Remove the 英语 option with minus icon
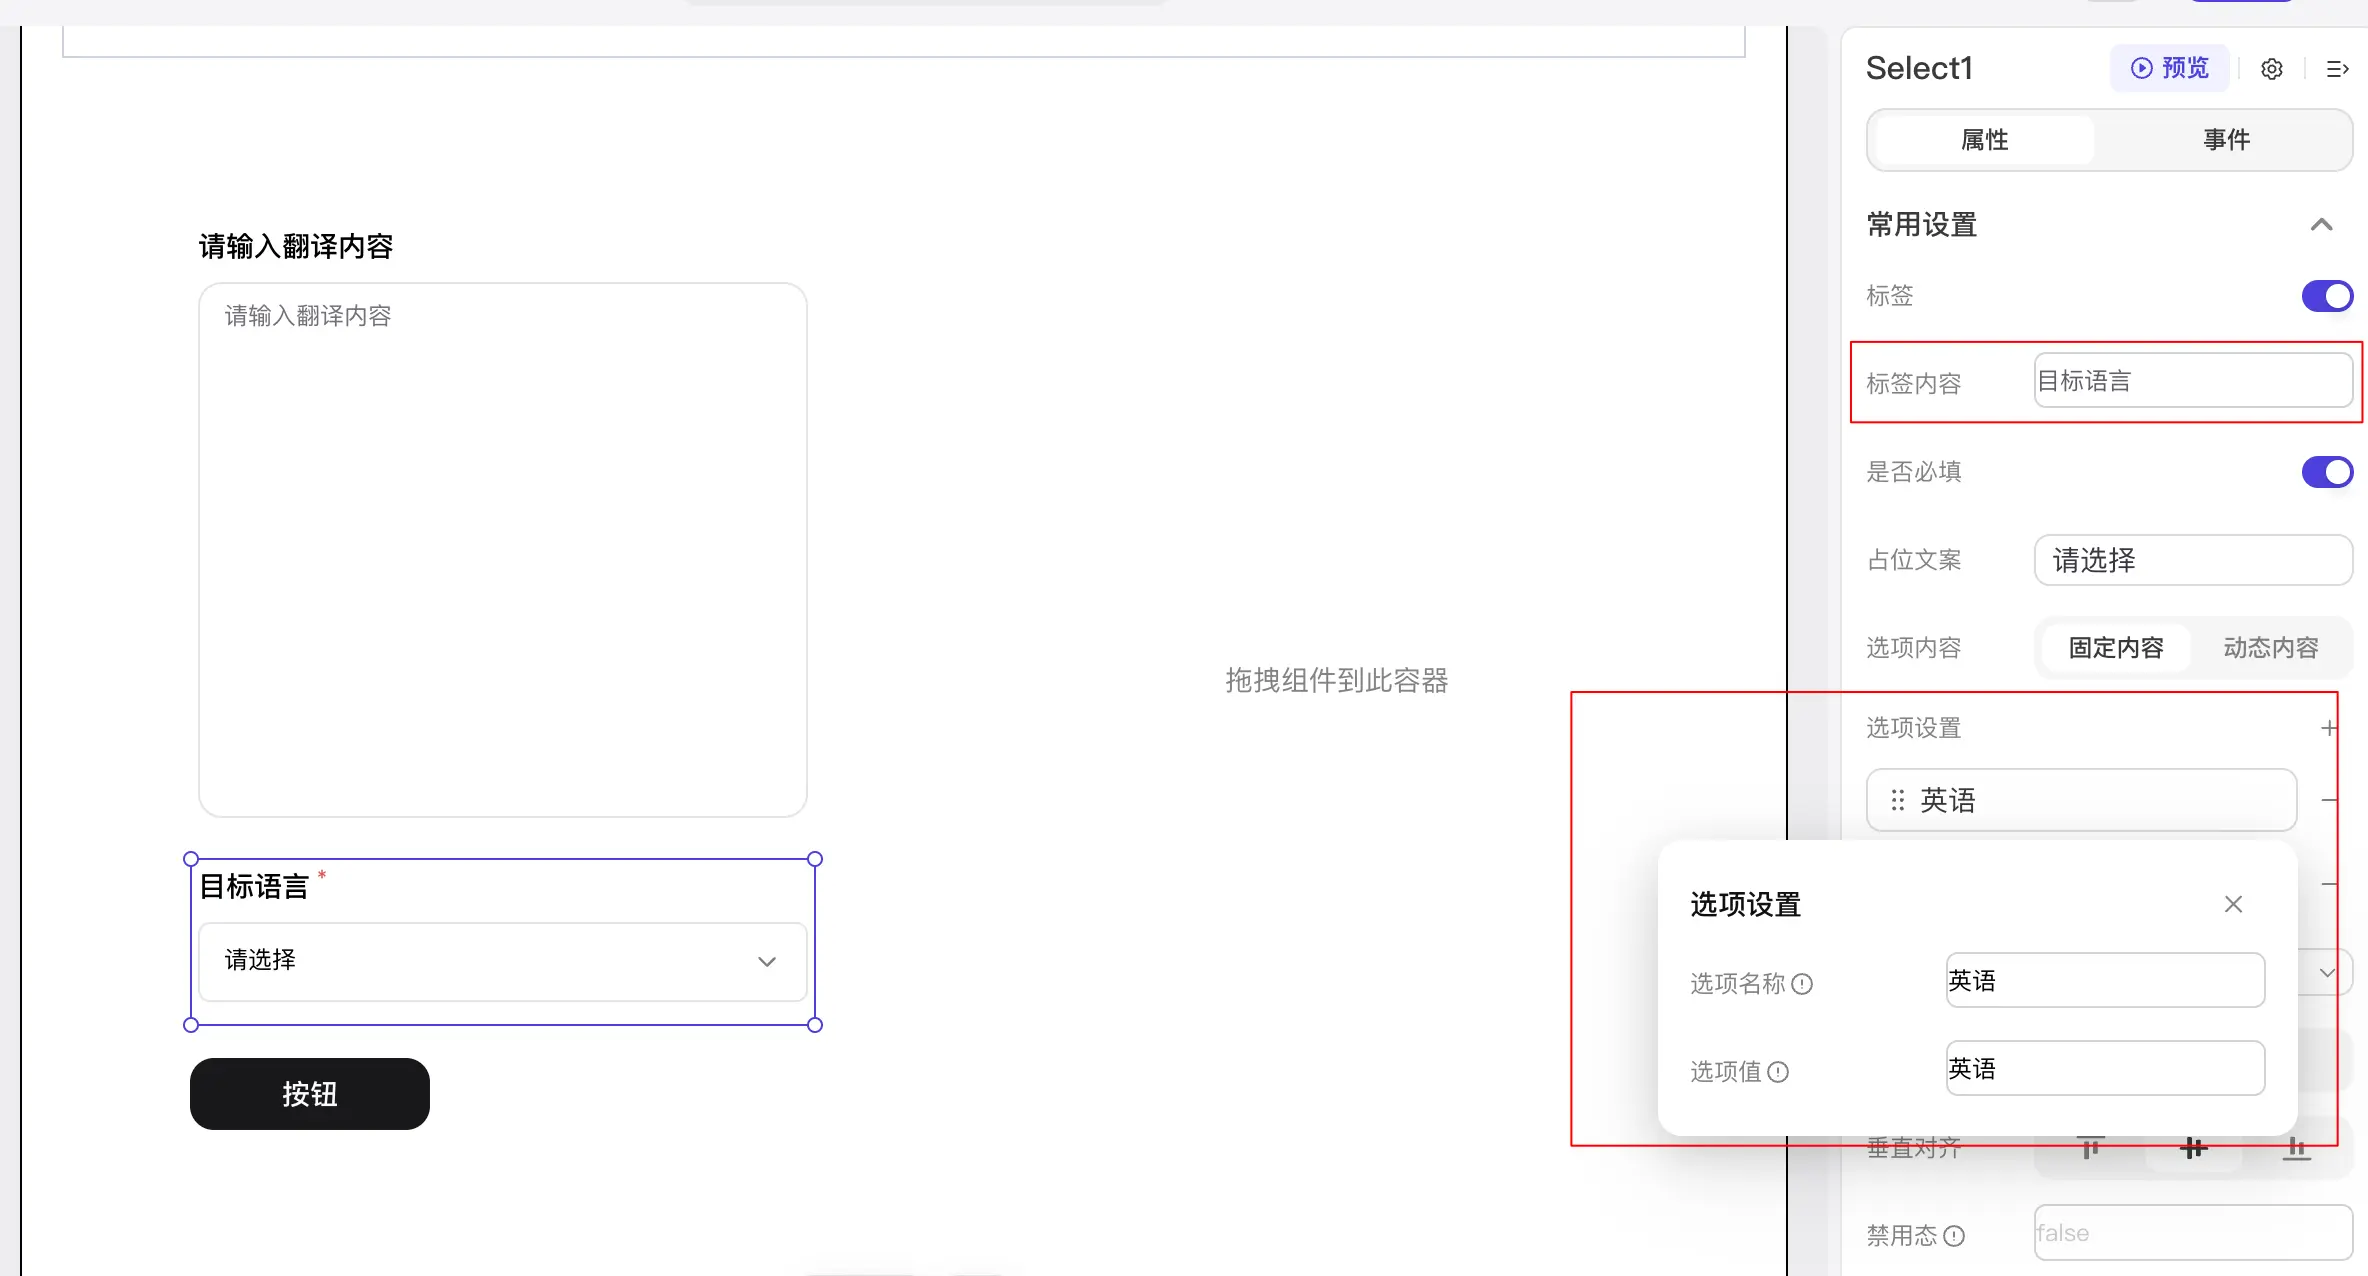The height and width of the screenshot is (1276, 2368). [2329, 800]
